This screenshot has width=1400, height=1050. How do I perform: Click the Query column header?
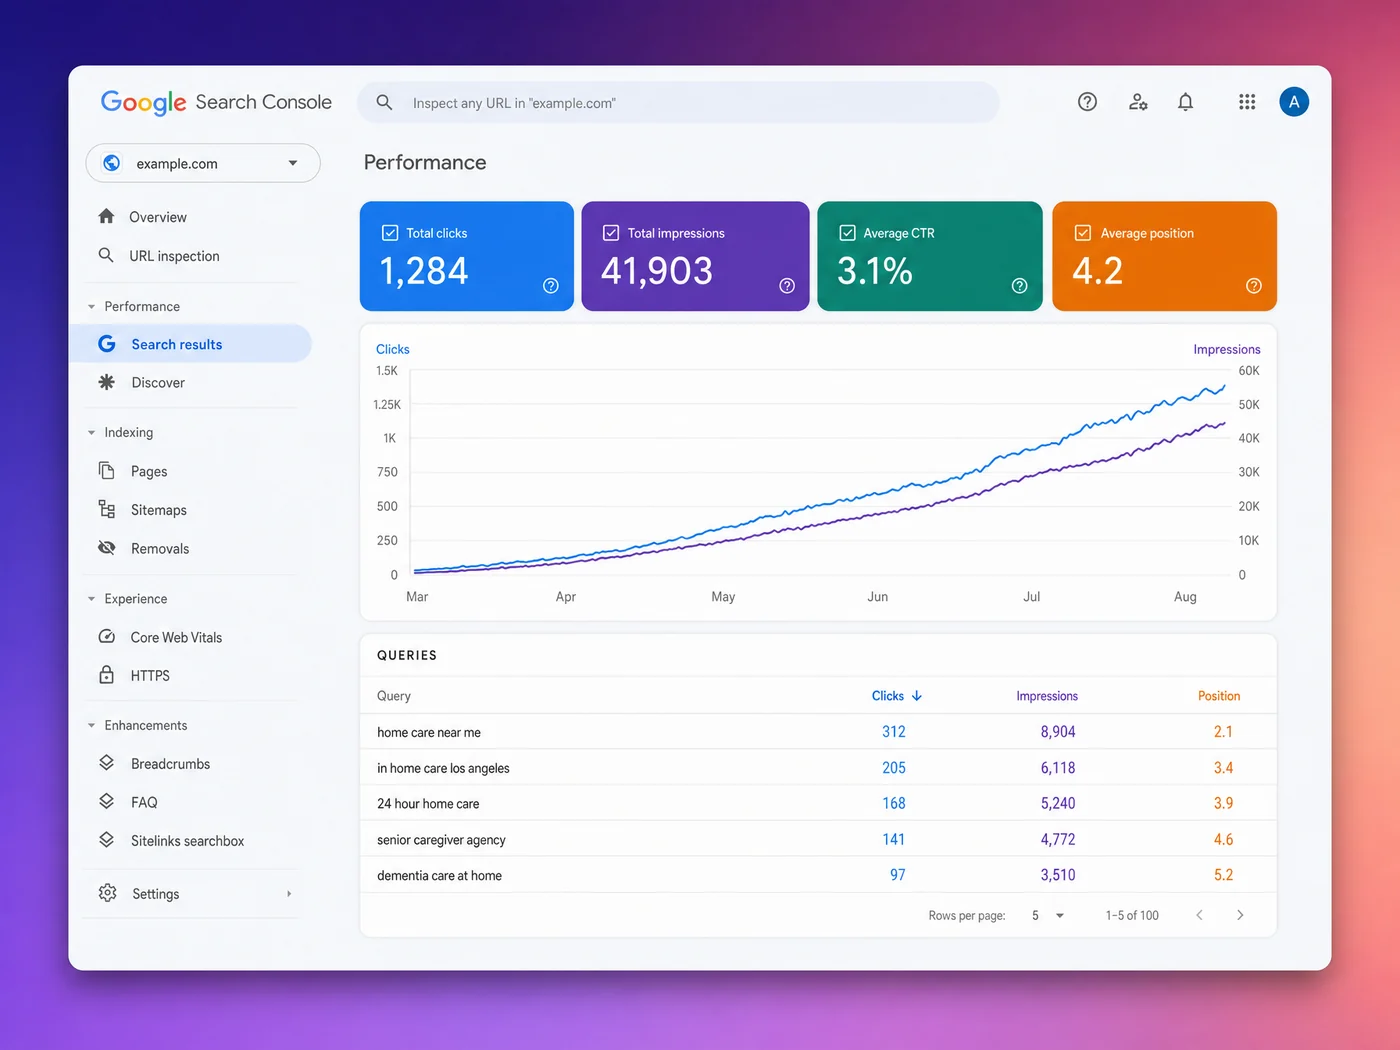tap(394, 696)
